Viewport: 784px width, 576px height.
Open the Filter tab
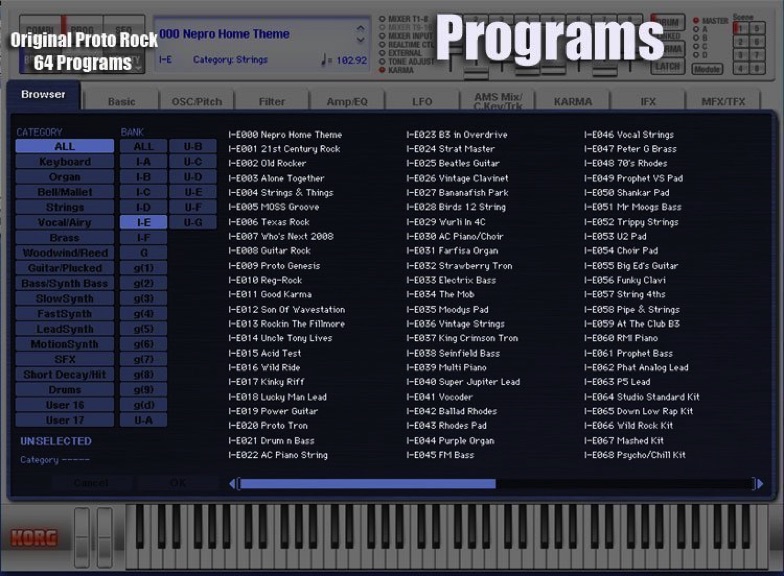click(272, 102)
